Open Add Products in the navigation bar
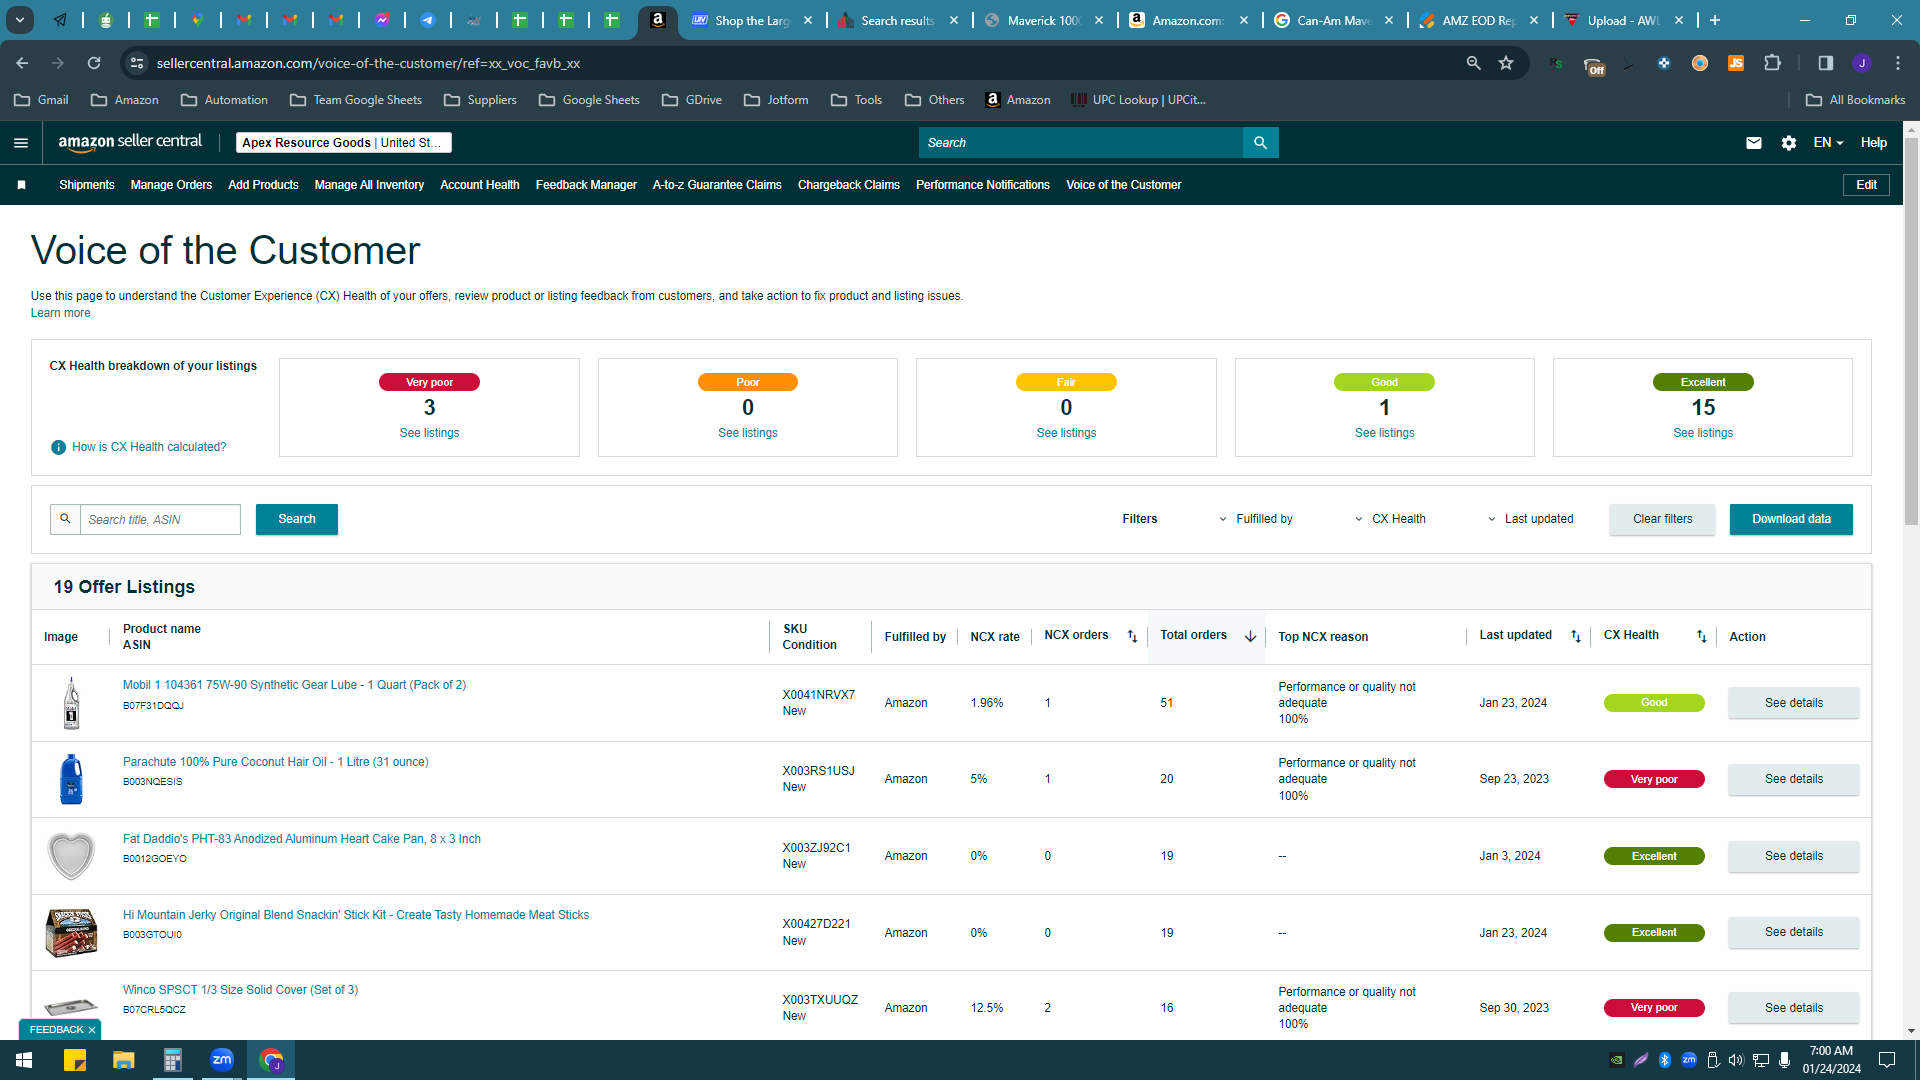The width and height of the screenshot is (1920, 1080). (x=263, y=185)
